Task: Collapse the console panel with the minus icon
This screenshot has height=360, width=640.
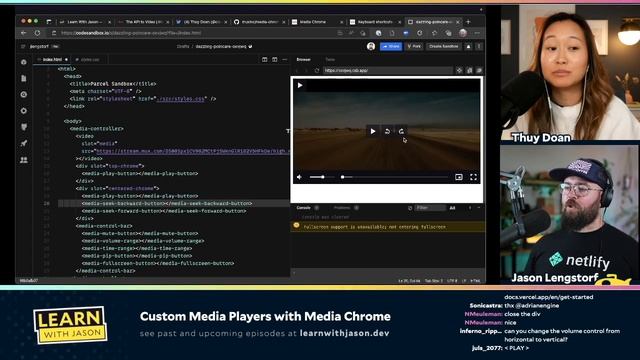Action: [479, 208]
